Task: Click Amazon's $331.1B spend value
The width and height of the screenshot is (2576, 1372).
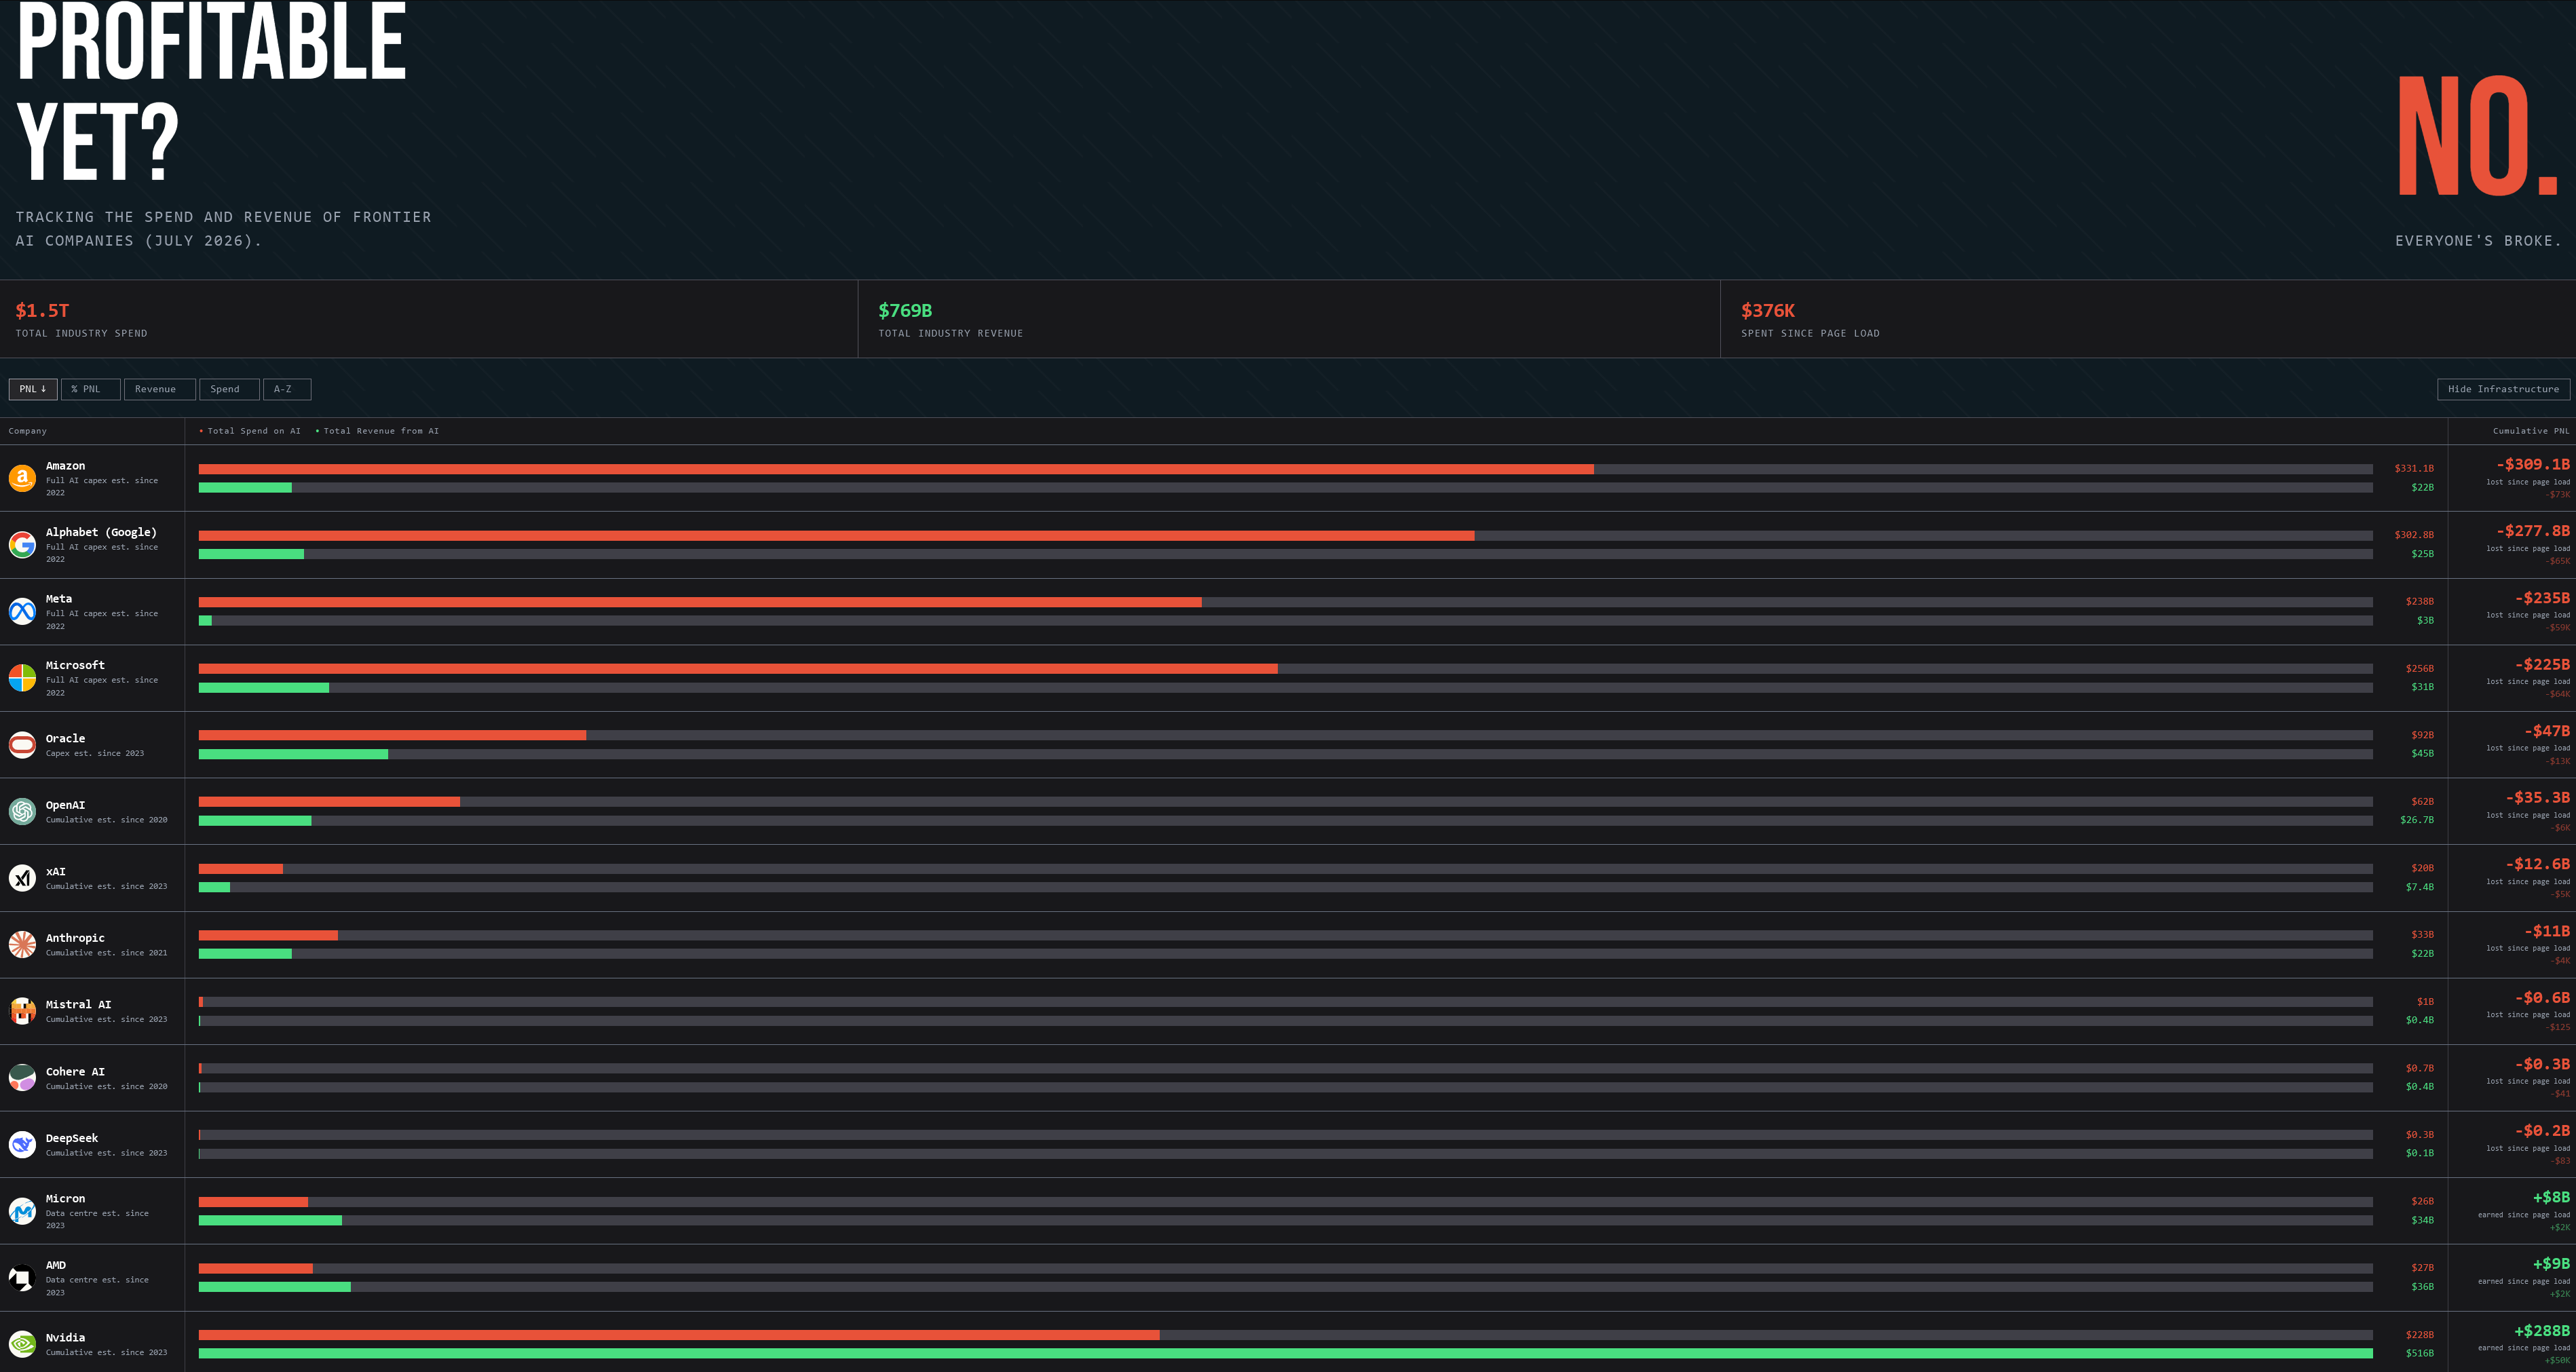Action: pyautogui.click(x=2414, y=468)
